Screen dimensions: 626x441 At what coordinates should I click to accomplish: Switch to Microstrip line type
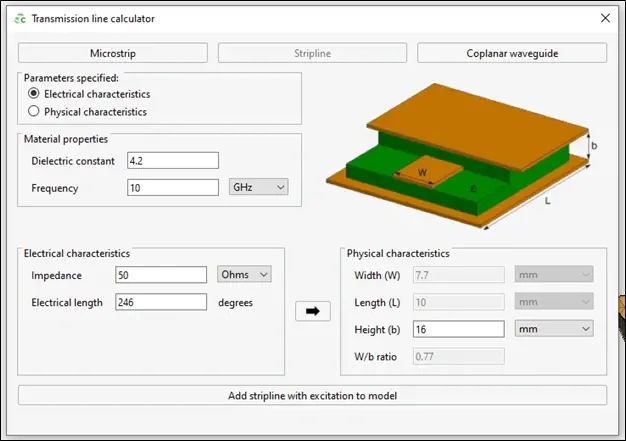pyautogui.click(x=112, y=53)
